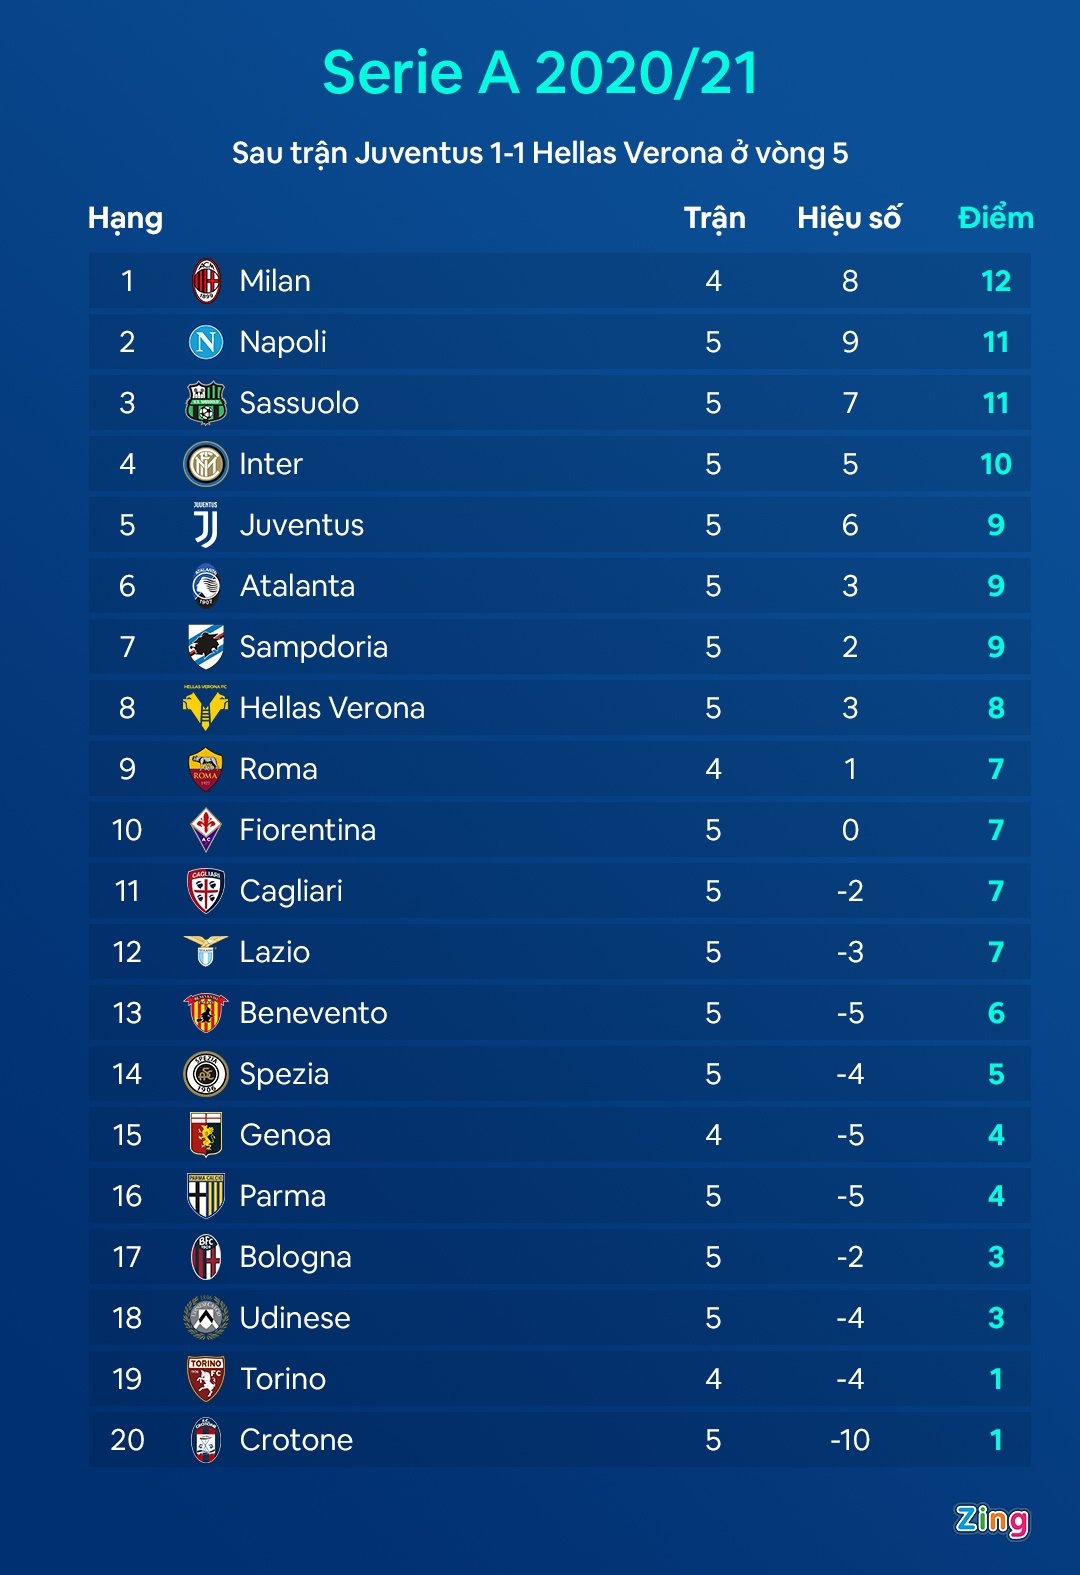The height and width of the screenshot is (1575, 1080).
Task: Click the Trận column header
Action: (x=714, y=218)
